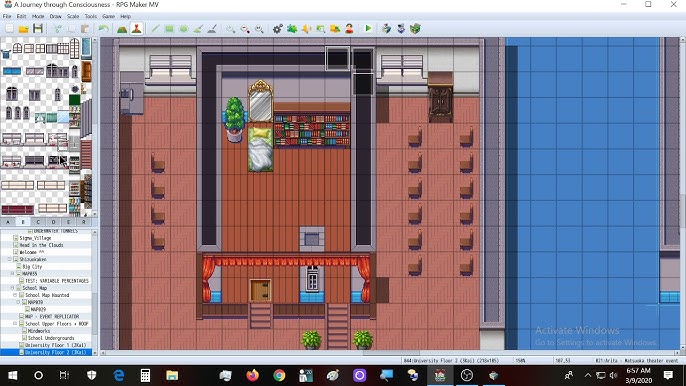
Task: Click the Actual Size zoom icon
Action: point(259,29)
